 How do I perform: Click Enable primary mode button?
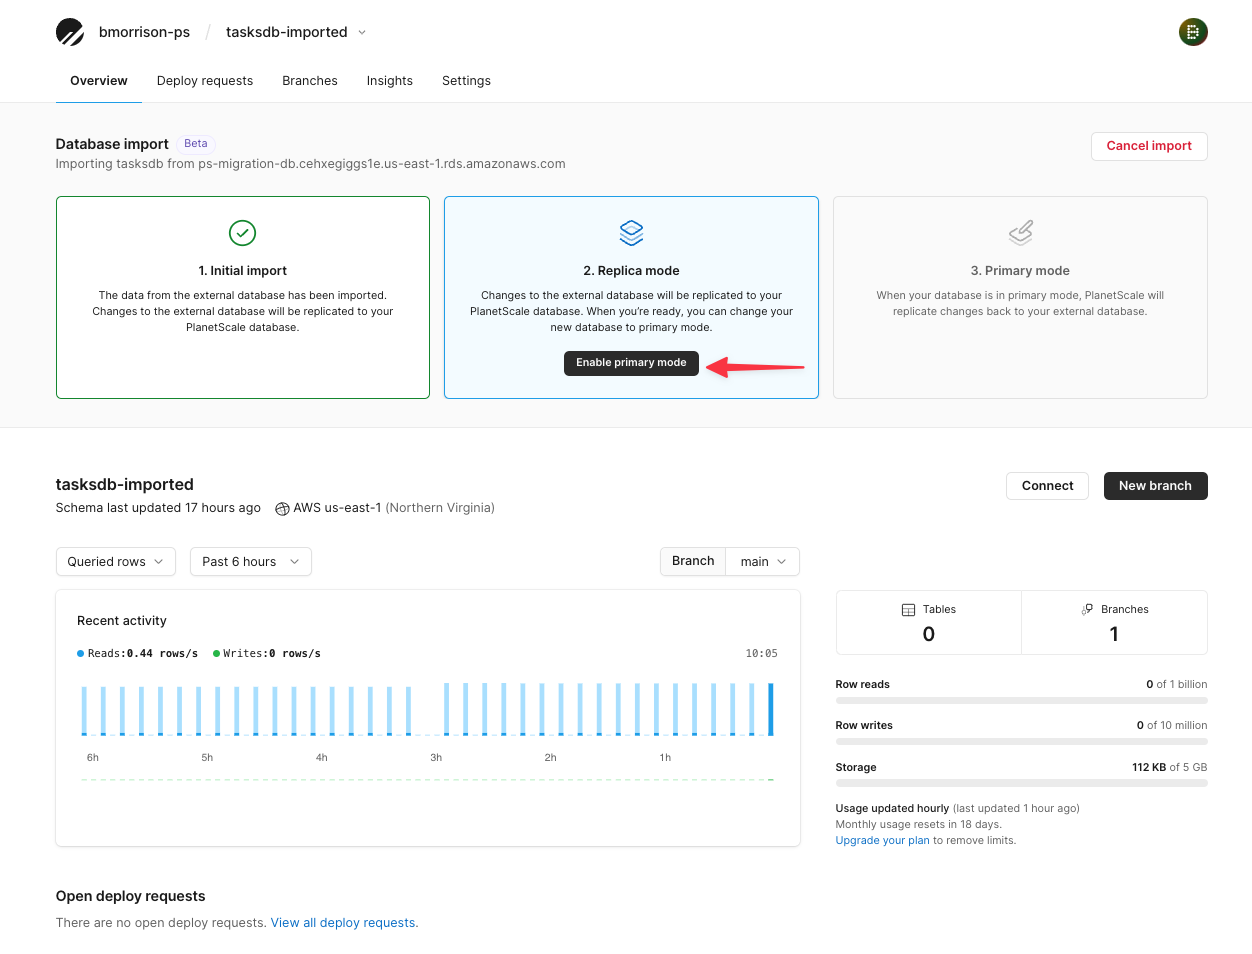point(631,363)
